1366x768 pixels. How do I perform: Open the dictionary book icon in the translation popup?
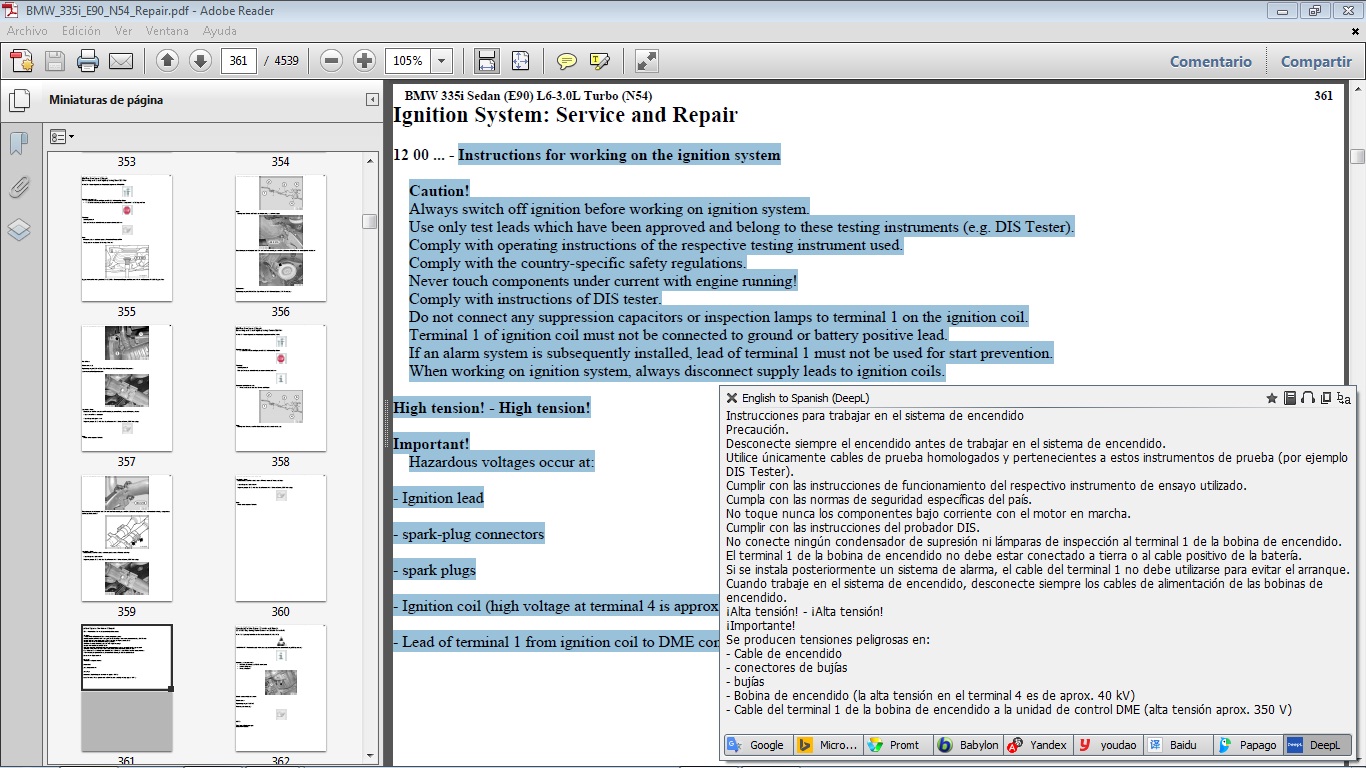pos(1290,398)
